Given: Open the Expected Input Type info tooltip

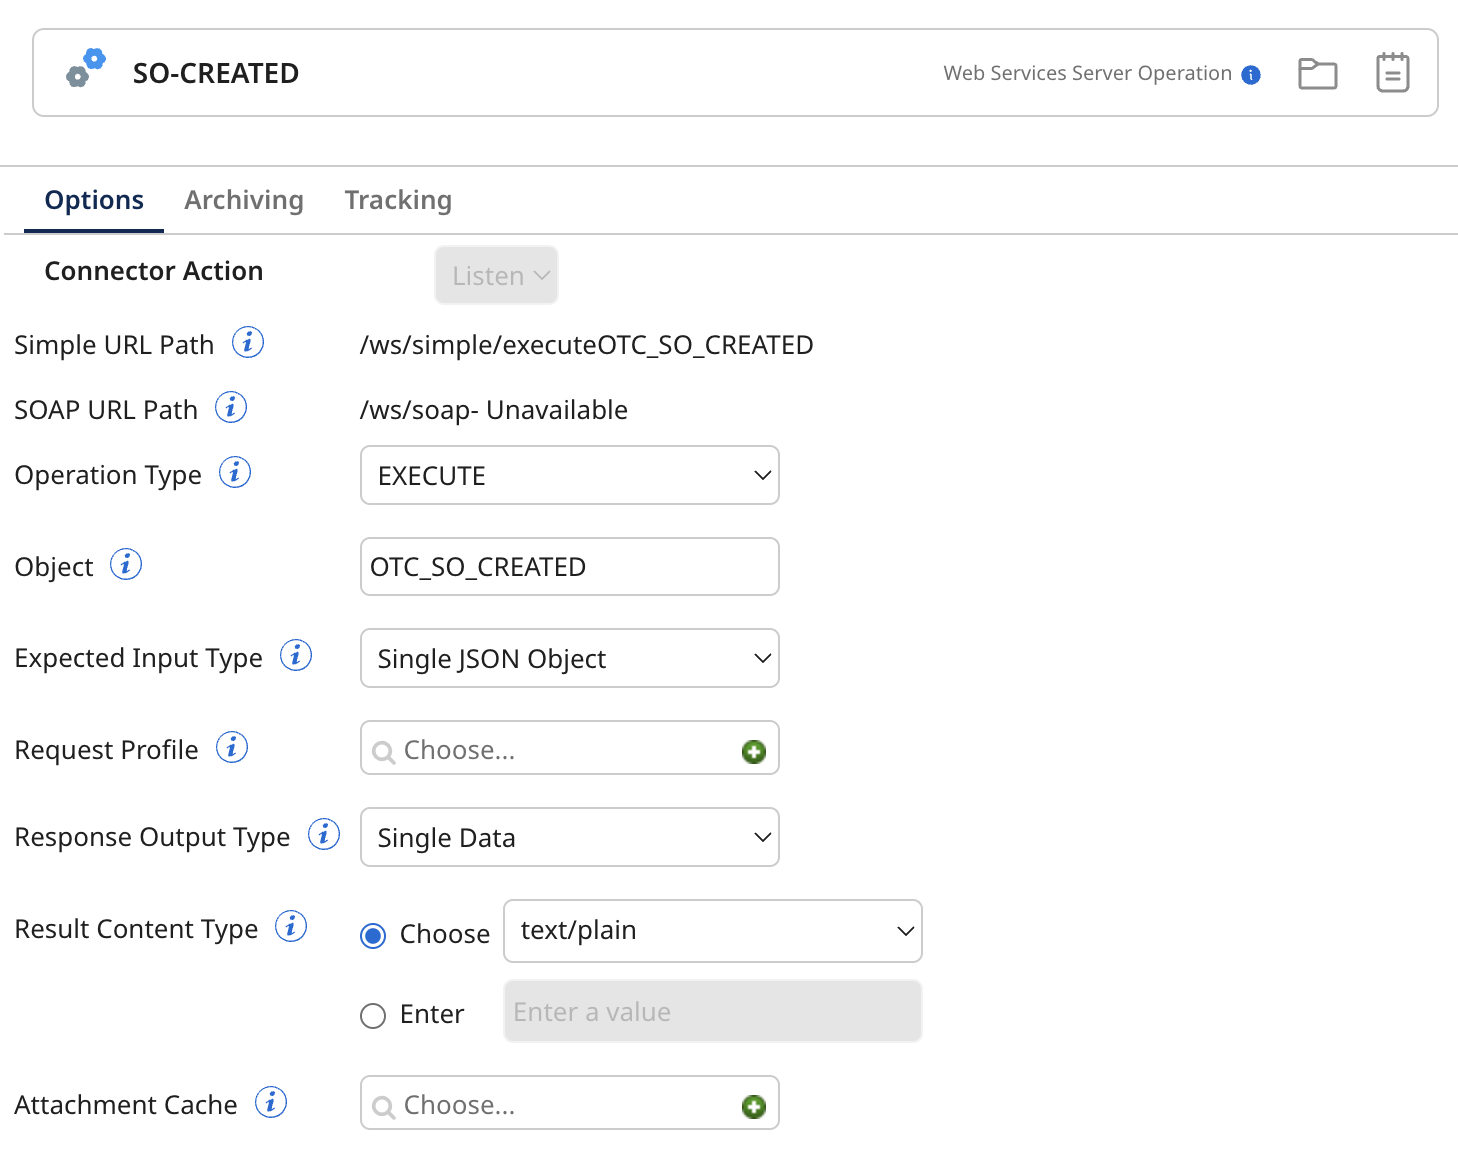Looking at the screenshot, I should 296,655.
